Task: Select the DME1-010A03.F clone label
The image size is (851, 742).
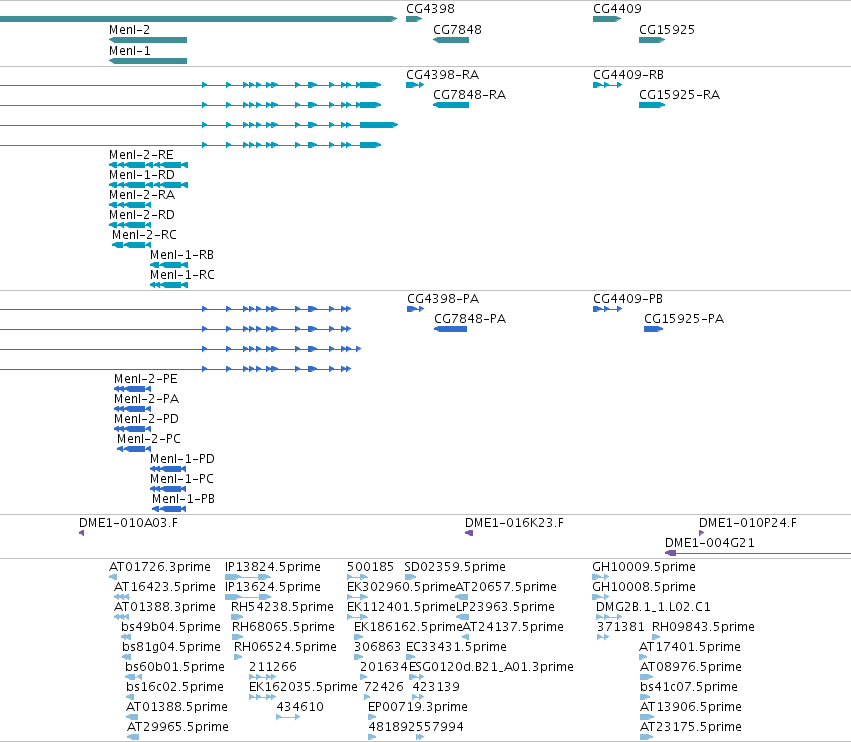Action: pos(128,523)
